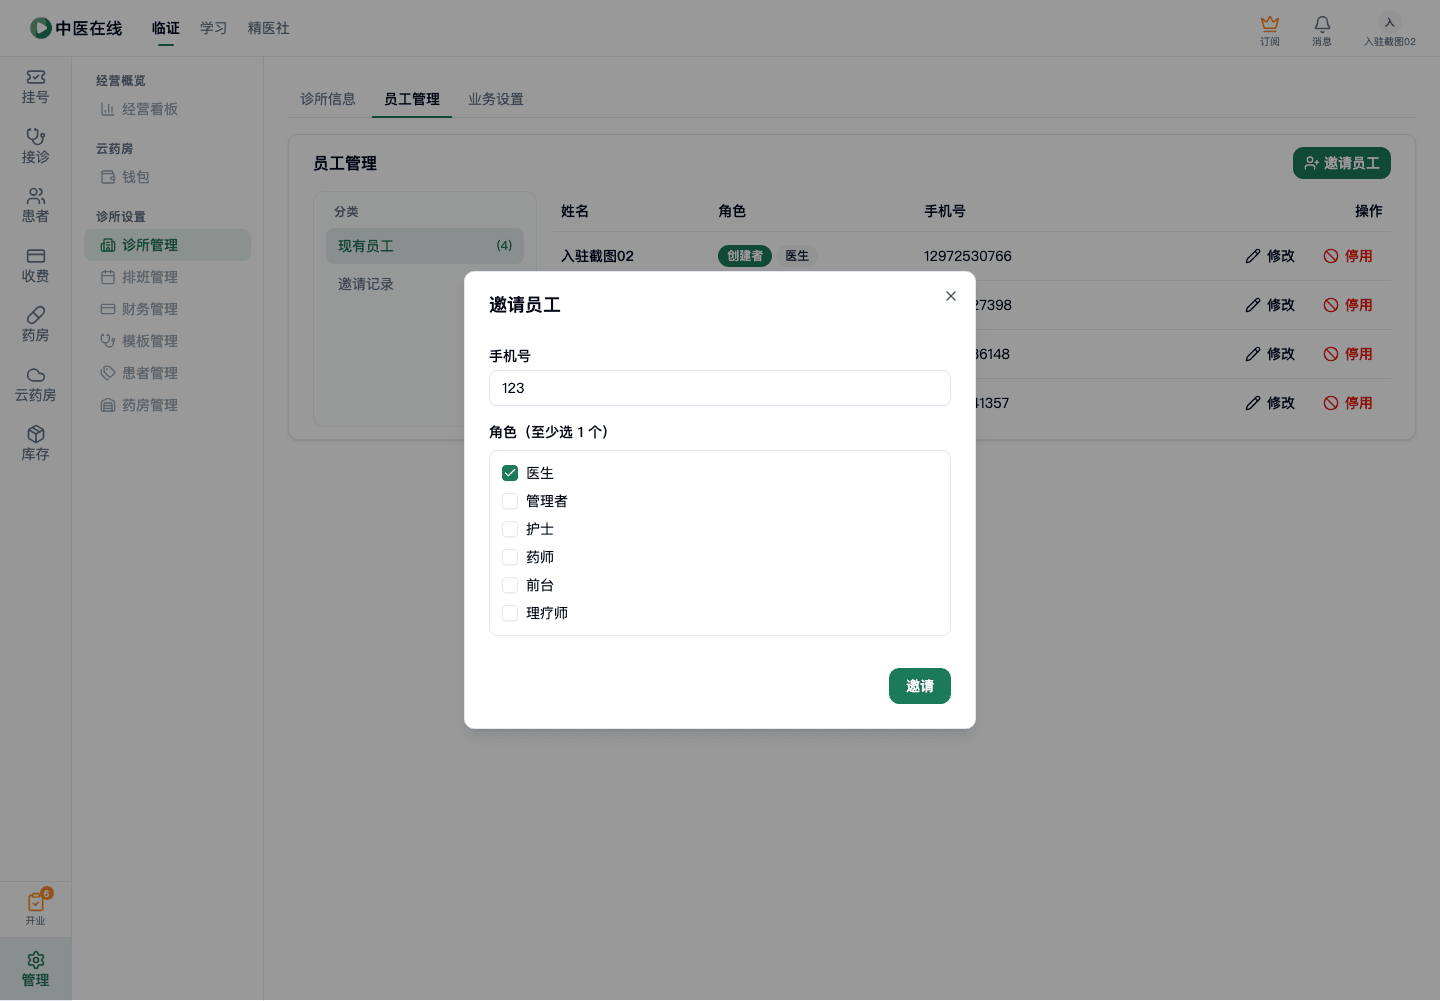
Task: Click the 中医在线 logo
Action: [76, 28]
